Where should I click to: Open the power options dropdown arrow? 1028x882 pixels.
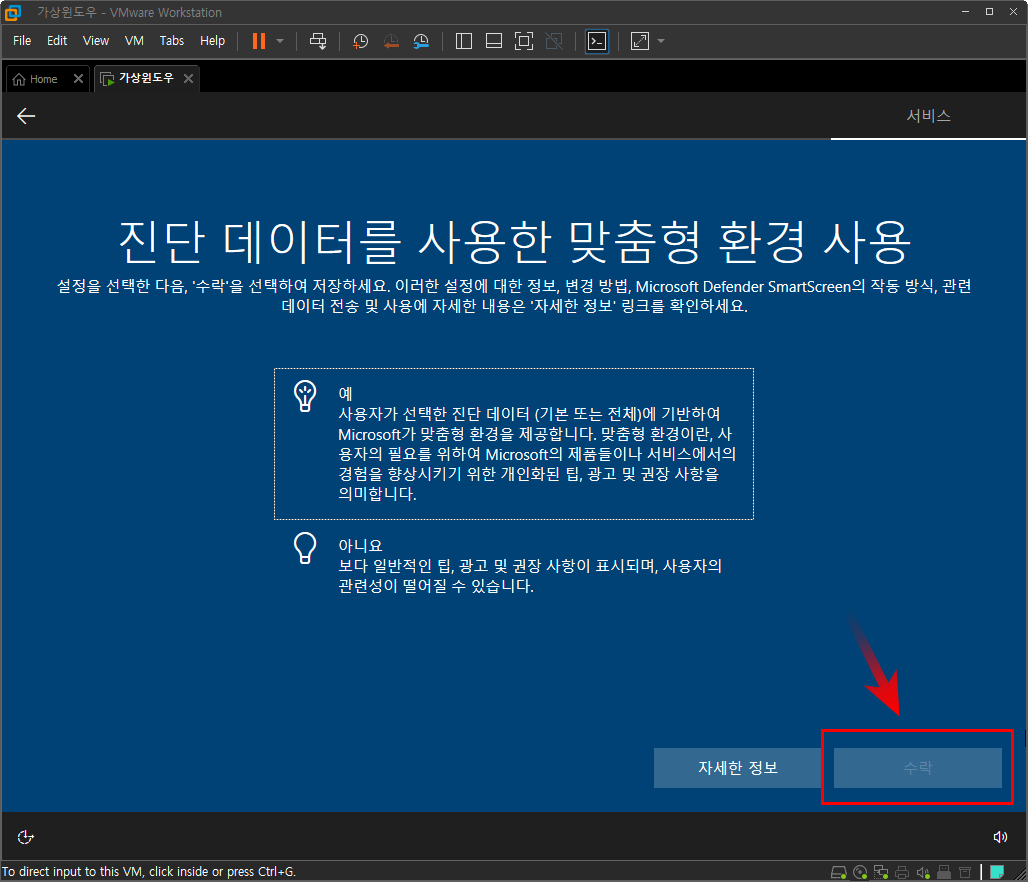pos(280,41)
